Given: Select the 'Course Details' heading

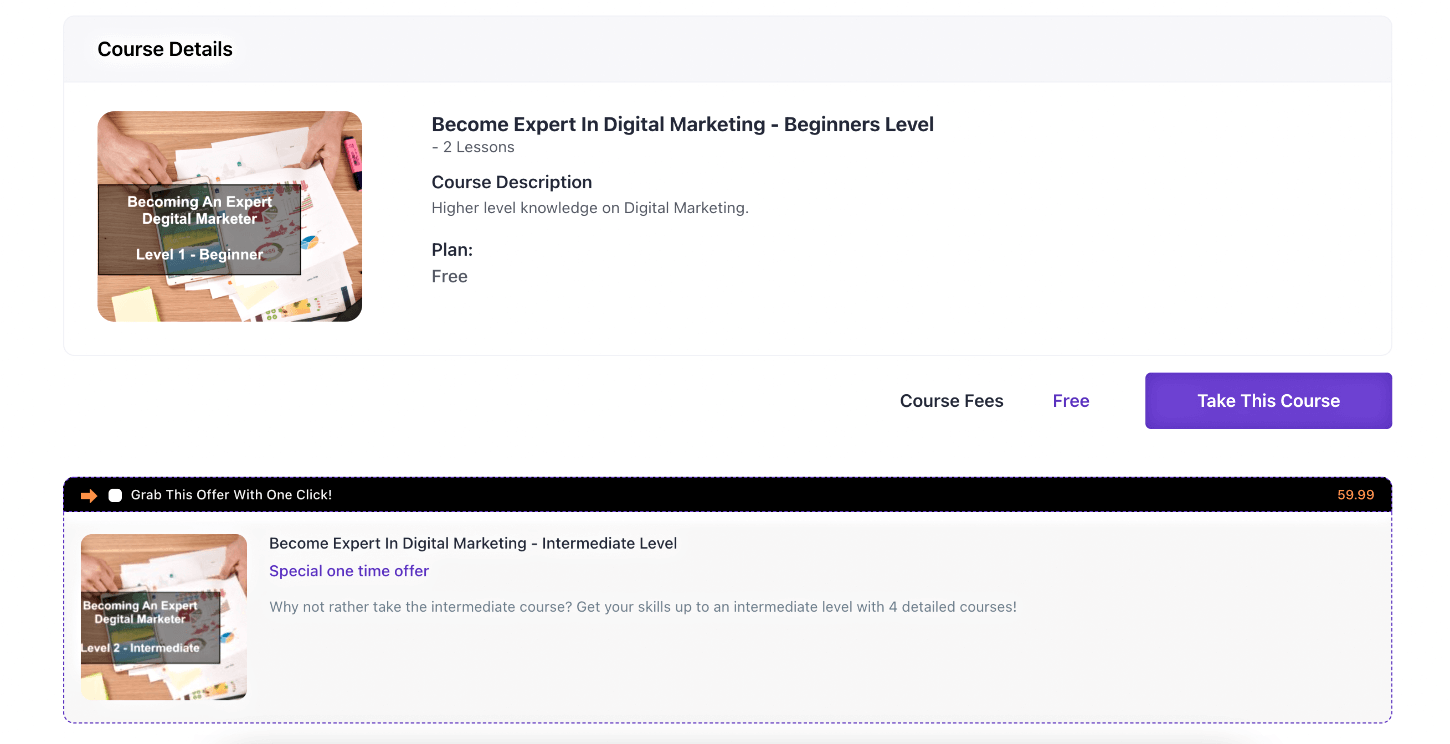Looking at the screenshot, I should point(165,49).
